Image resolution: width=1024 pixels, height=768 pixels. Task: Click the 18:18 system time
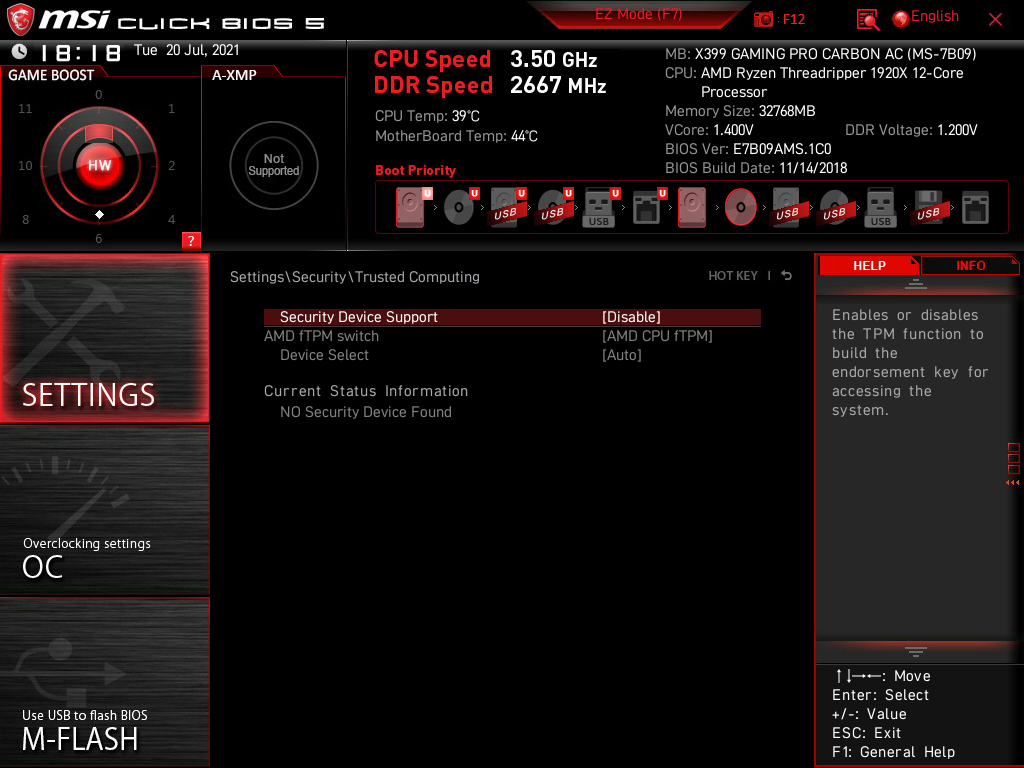81,52
